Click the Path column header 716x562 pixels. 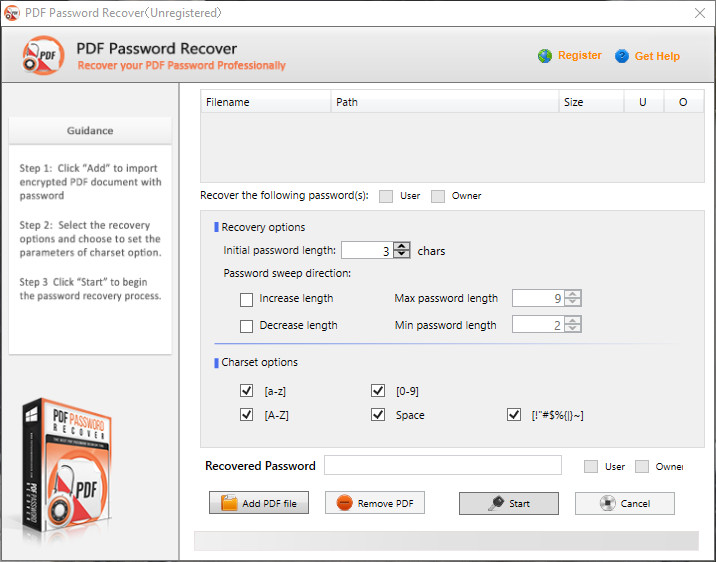445,102
